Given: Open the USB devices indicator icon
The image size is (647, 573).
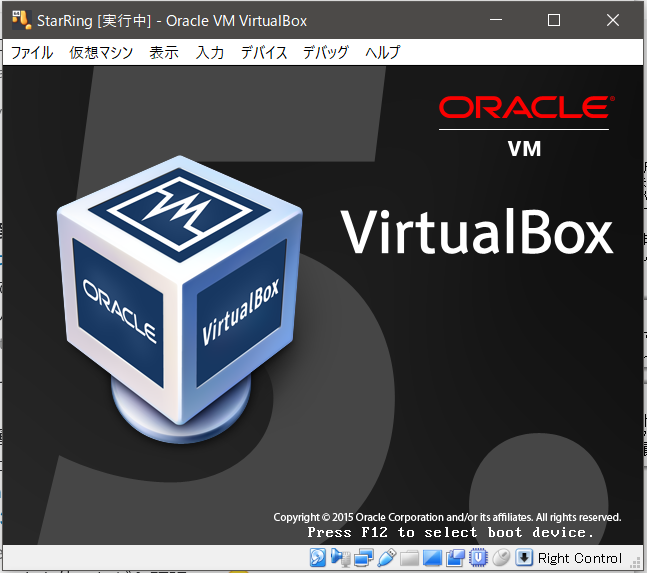Looking at the screenshot, I should (x=387, y=557).
